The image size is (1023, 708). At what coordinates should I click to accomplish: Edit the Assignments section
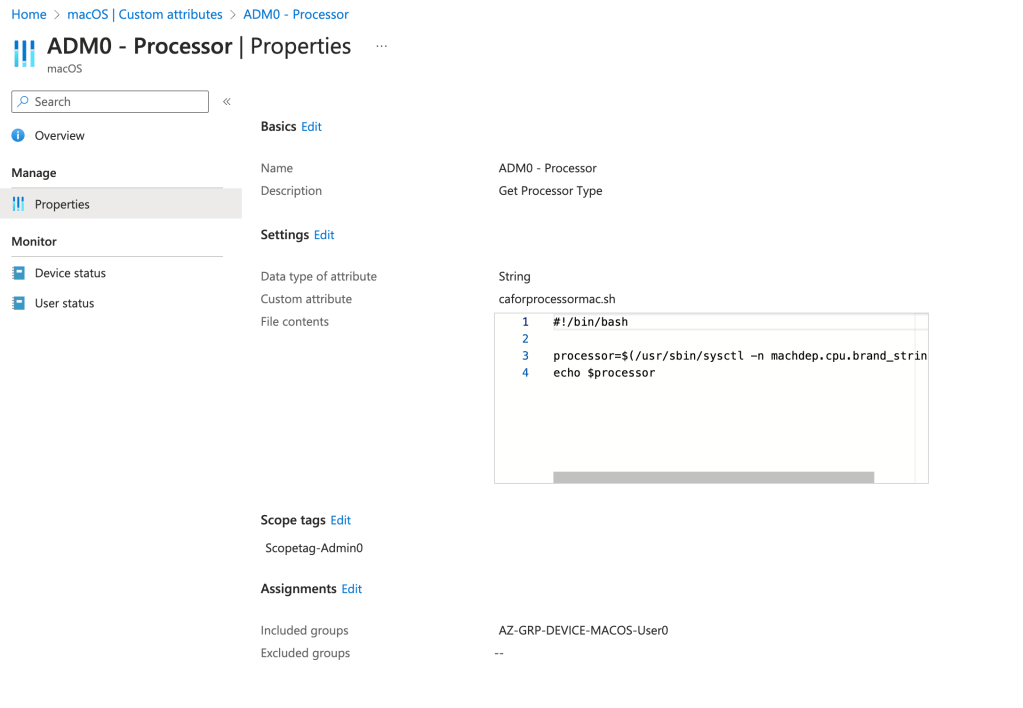pos(351,589)
